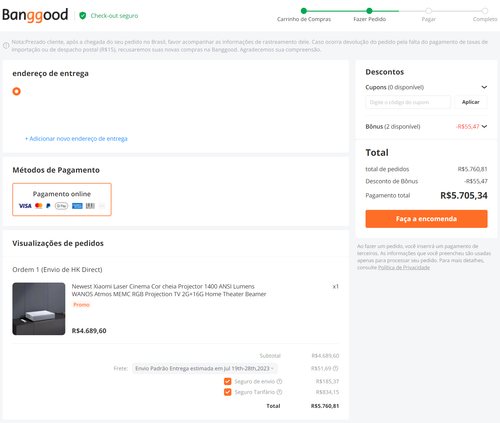Expand the Bônus discount chevron

[484, 126]
